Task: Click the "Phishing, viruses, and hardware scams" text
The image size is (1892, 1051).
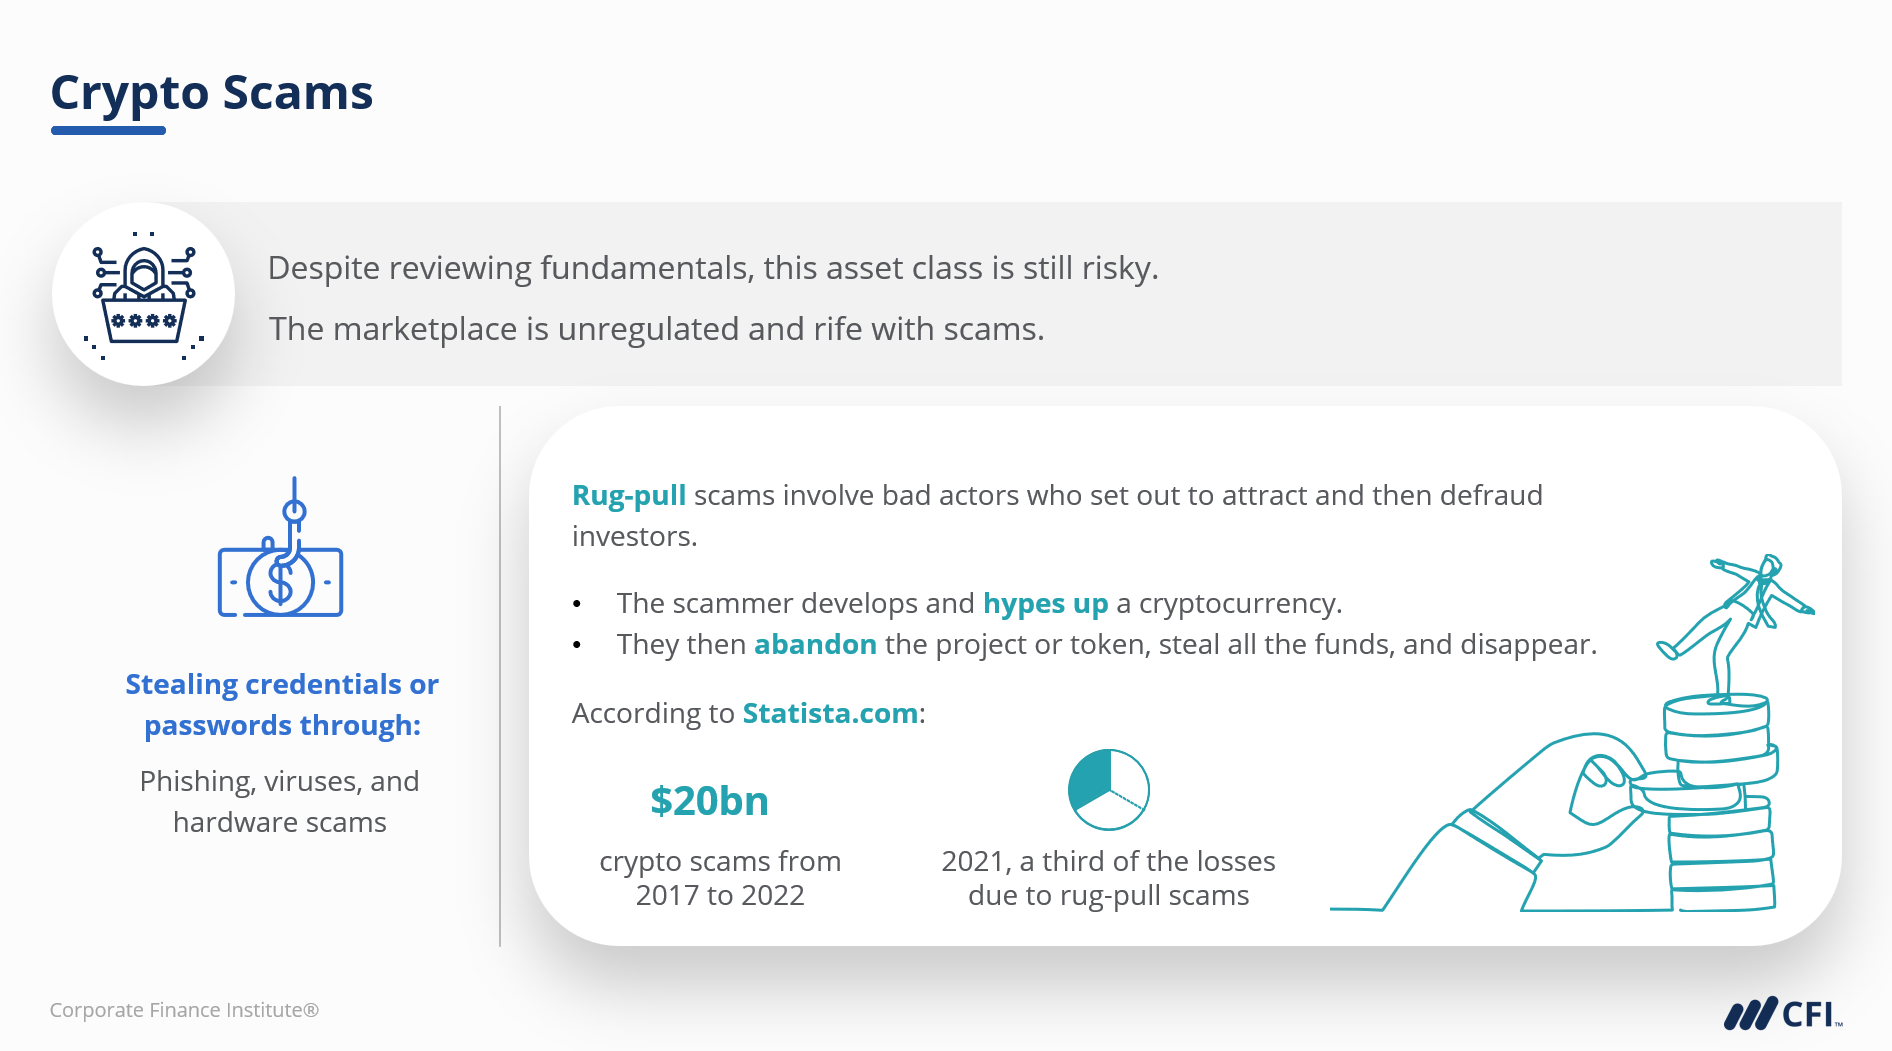Action: click(x=280, y=801)
